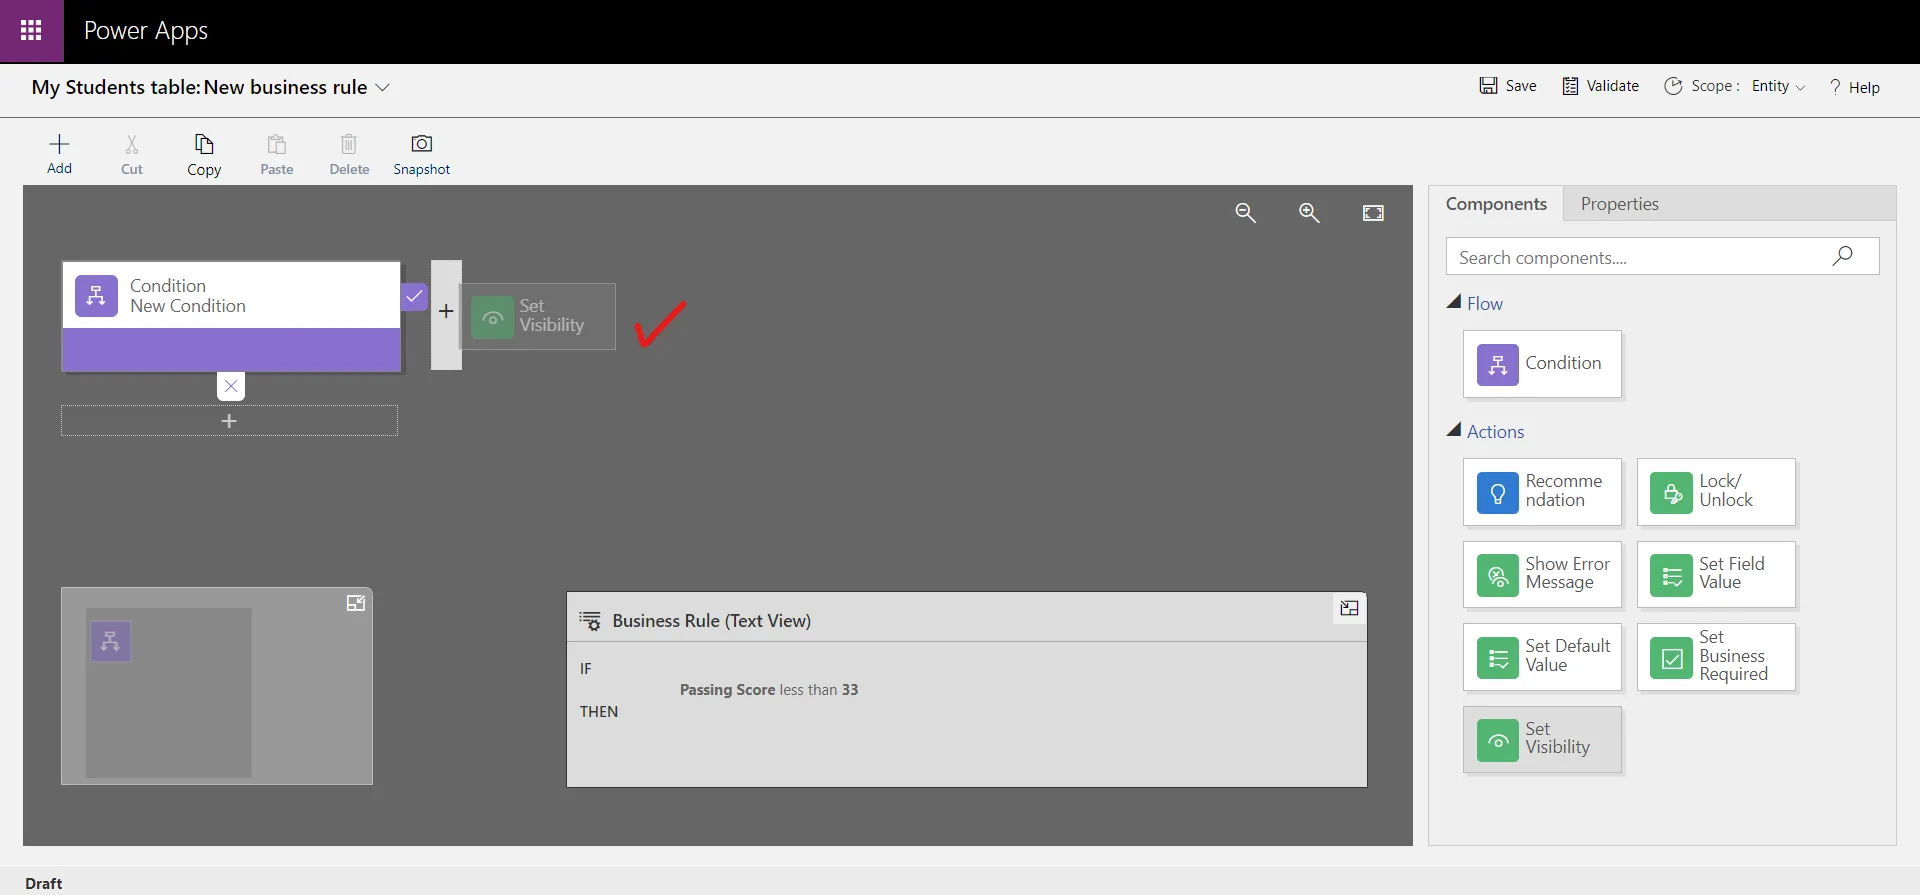Click the Validate button
The image size is (1920, 895).
coord(1601,86)
